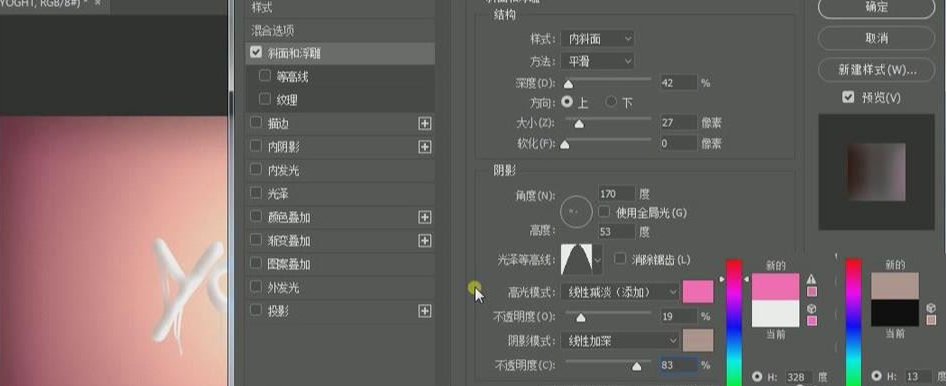Click the plus icon next to 内阴影
Screen dimensions: 947x386
[x=425, y=147]
